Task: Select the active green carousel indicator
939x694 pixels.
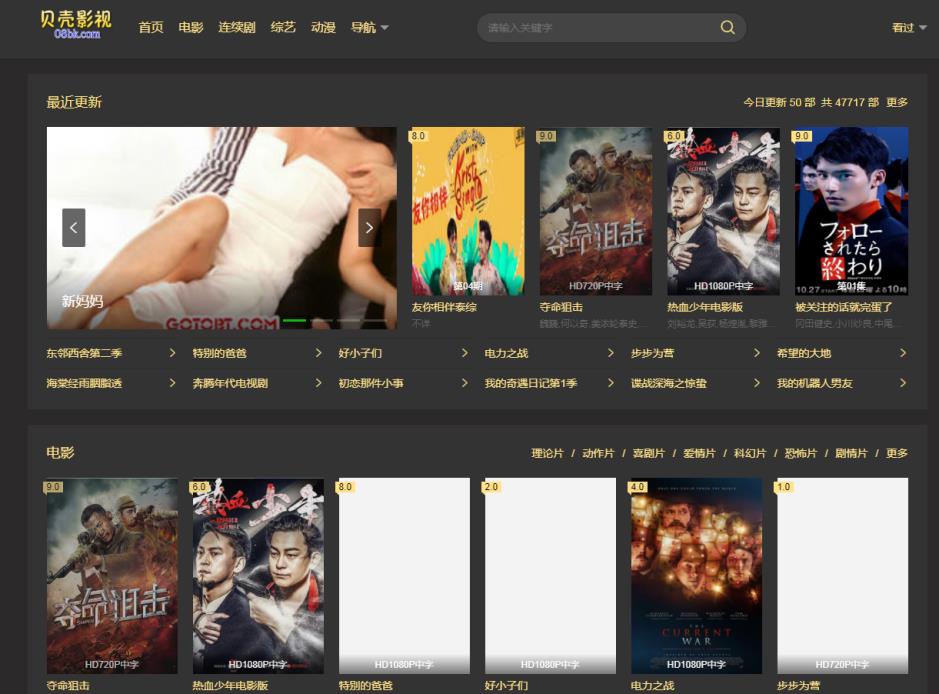Action: (294, 321)
